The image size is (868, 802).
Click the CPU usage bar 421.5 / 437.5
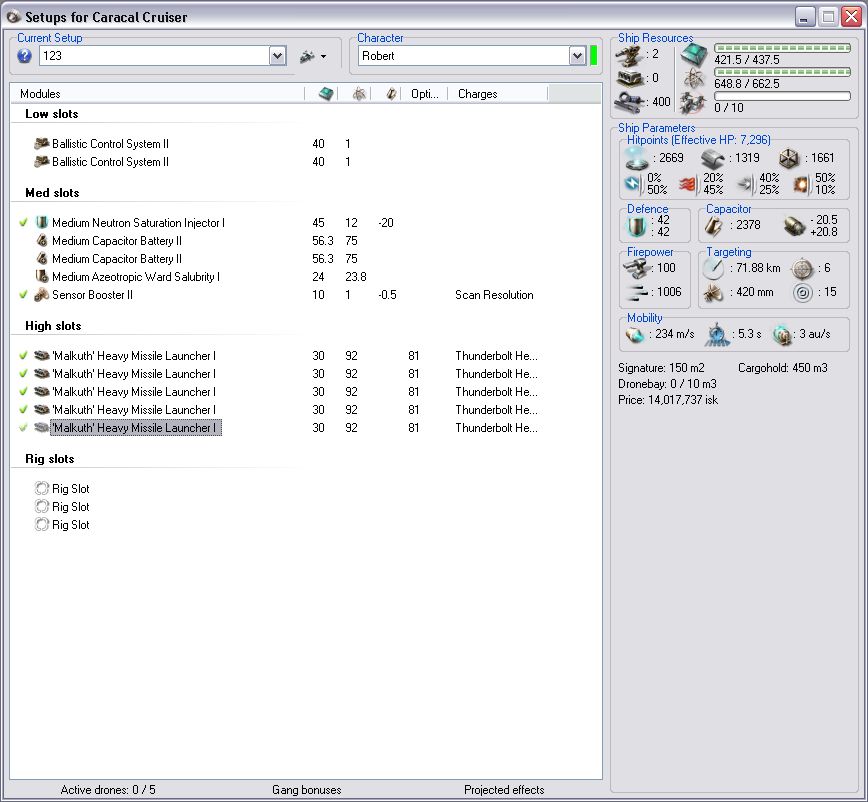(x=782, y=48)
